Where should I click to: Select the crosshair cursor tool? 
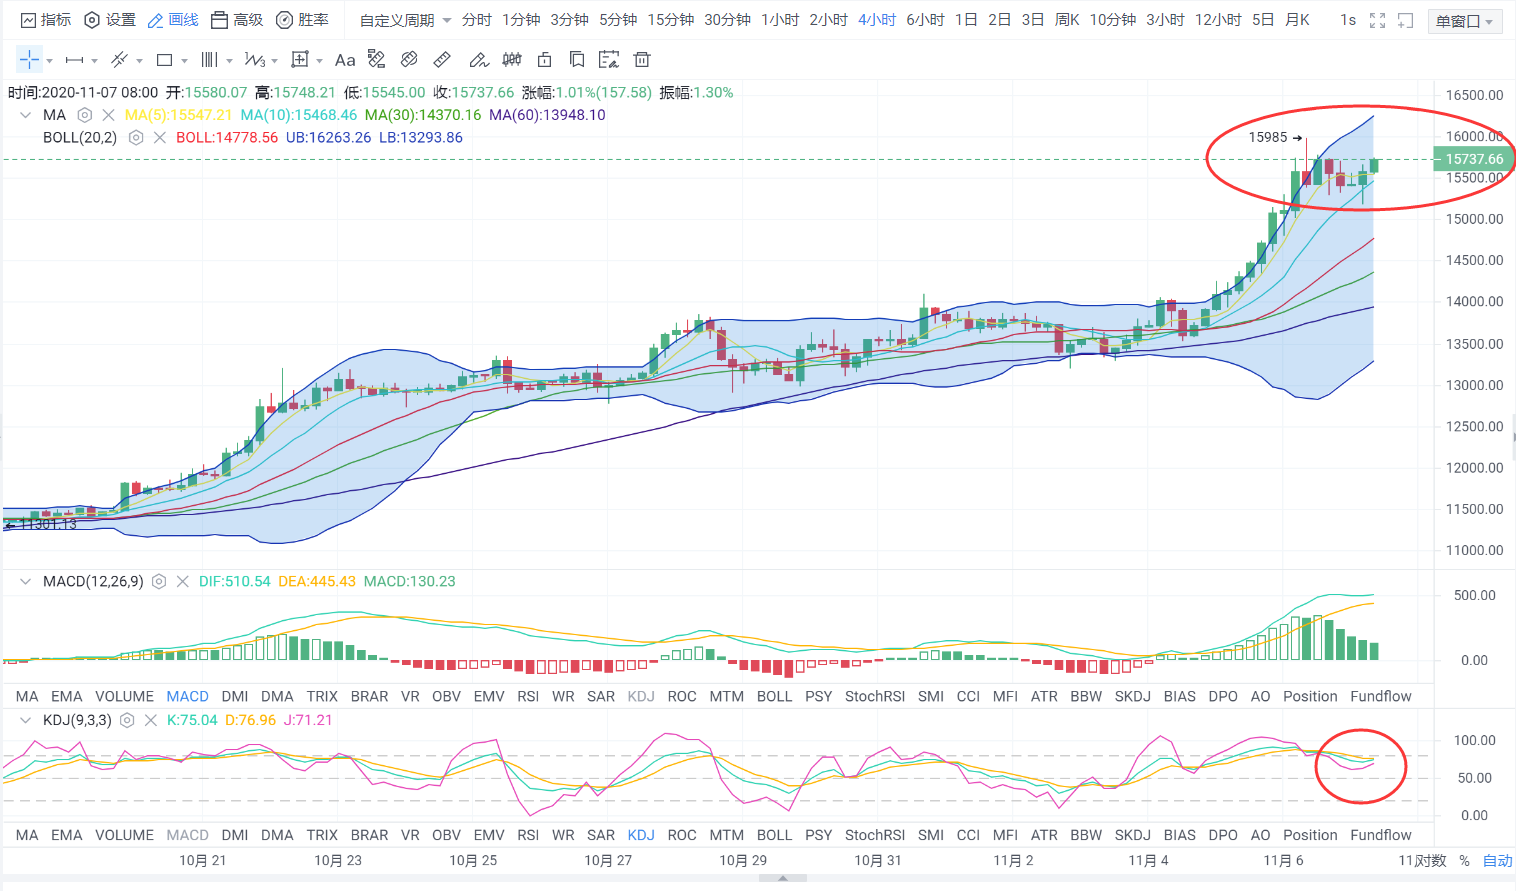click(x=29, y=60)
